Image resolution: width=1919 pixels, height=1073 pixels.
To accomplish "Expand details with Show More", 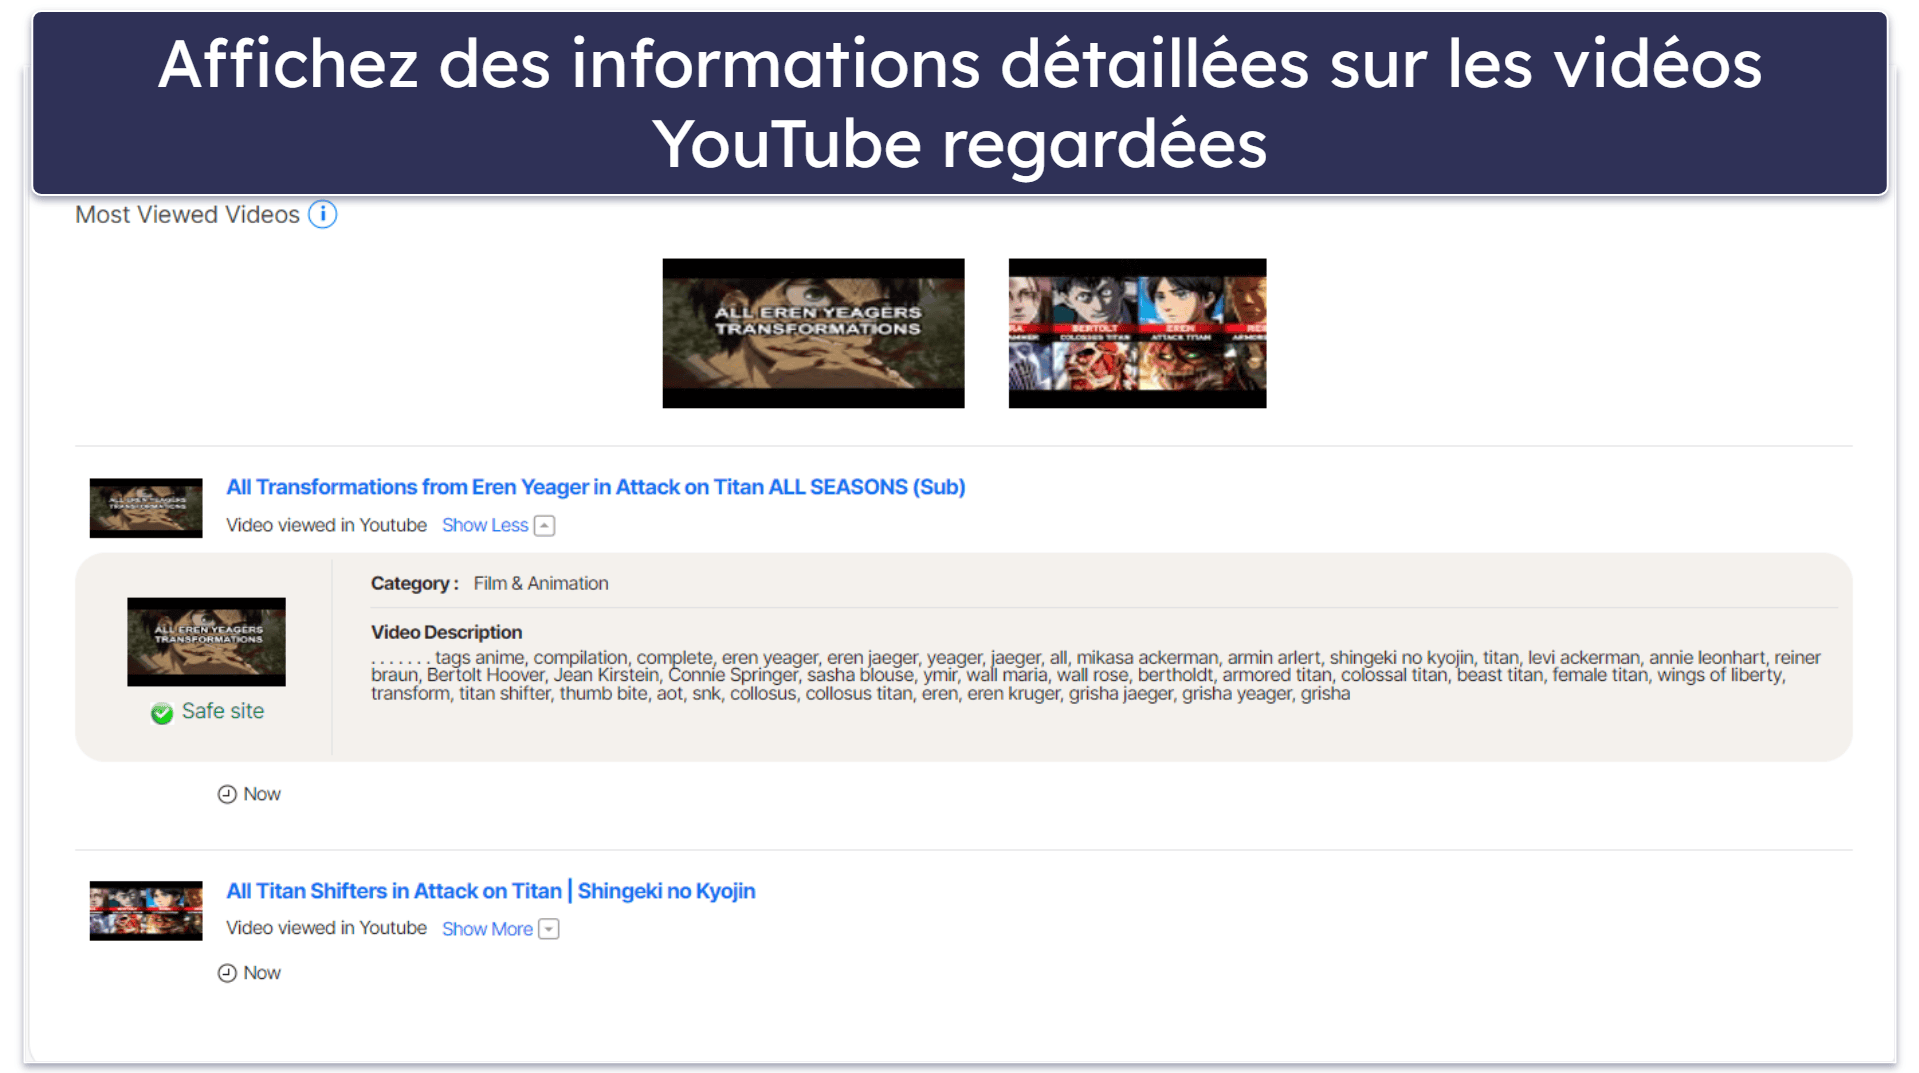I will (x=487, y=929).
